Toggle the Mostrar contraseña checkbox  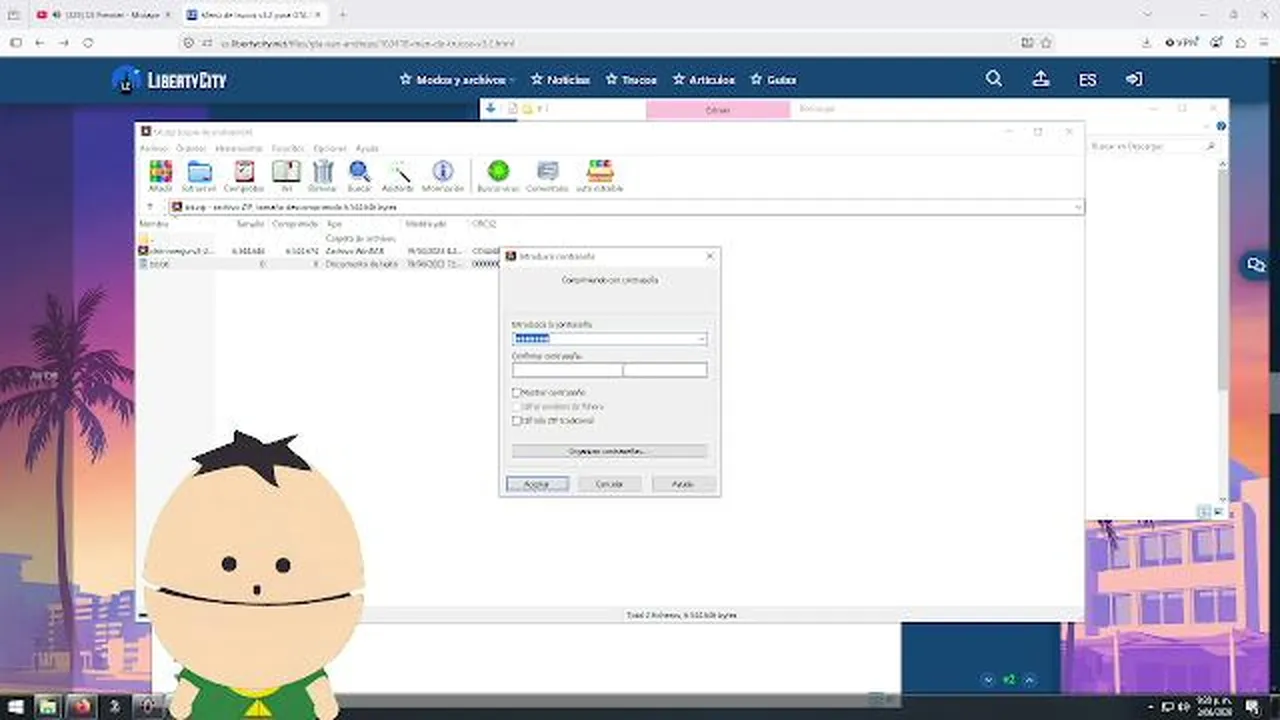pyautogui.click(x=517, y=393)
